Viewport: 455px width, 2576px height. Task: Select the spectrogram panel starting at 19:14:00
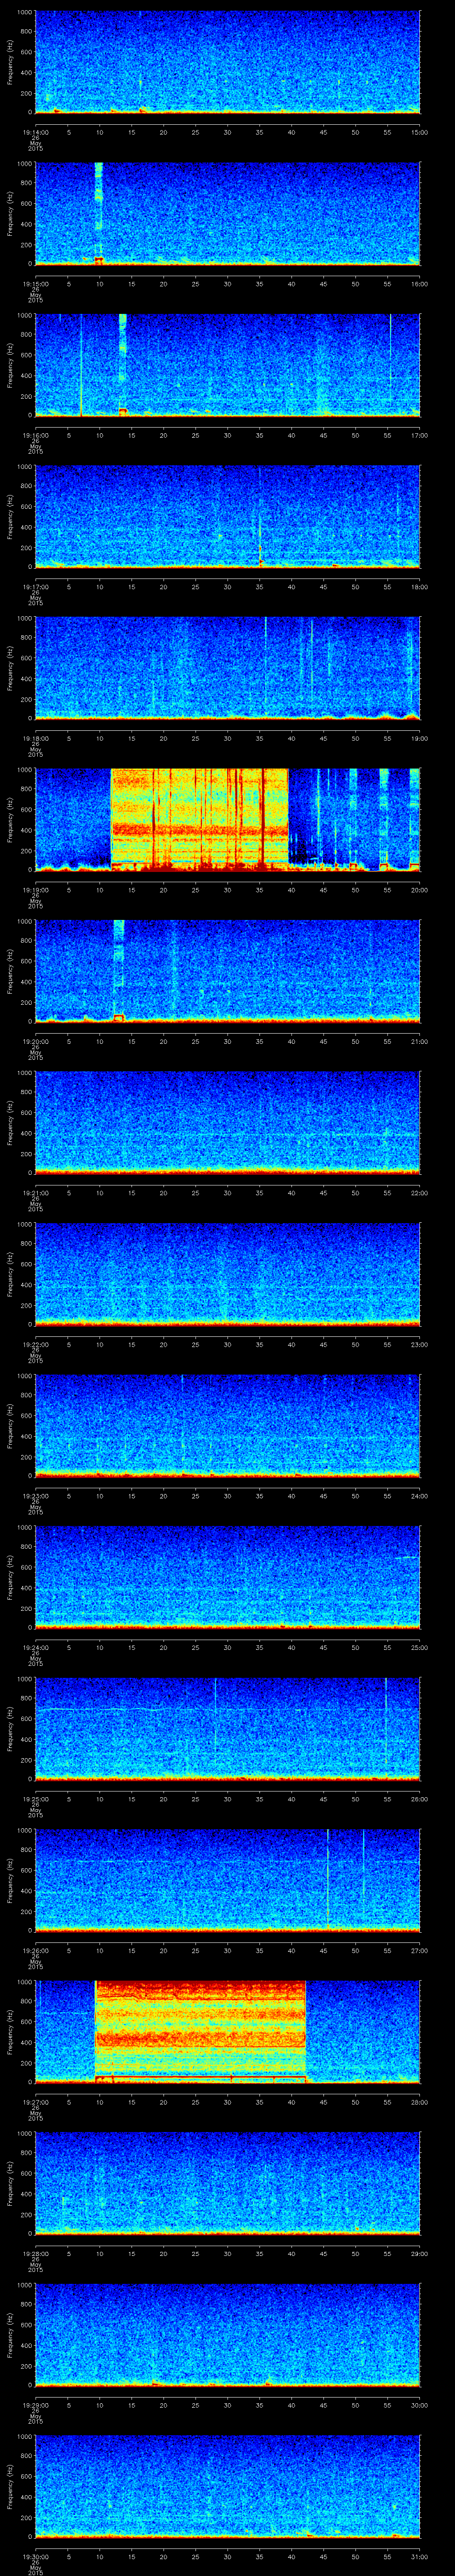point(227,62)
